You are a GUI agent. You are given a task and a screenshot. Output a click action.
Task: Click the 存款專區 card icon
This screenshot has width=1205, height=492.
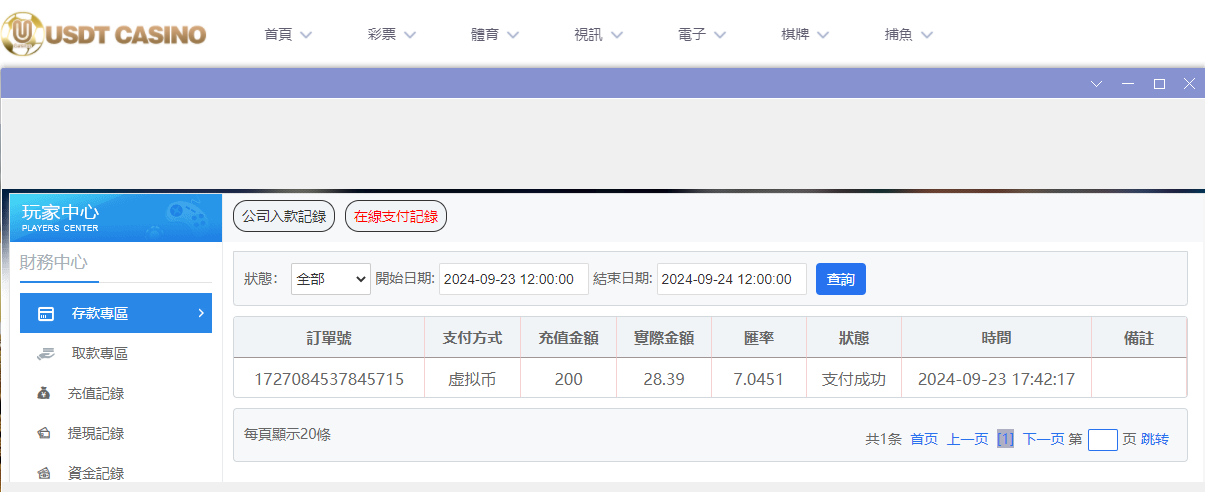click(x=46, y=314)
